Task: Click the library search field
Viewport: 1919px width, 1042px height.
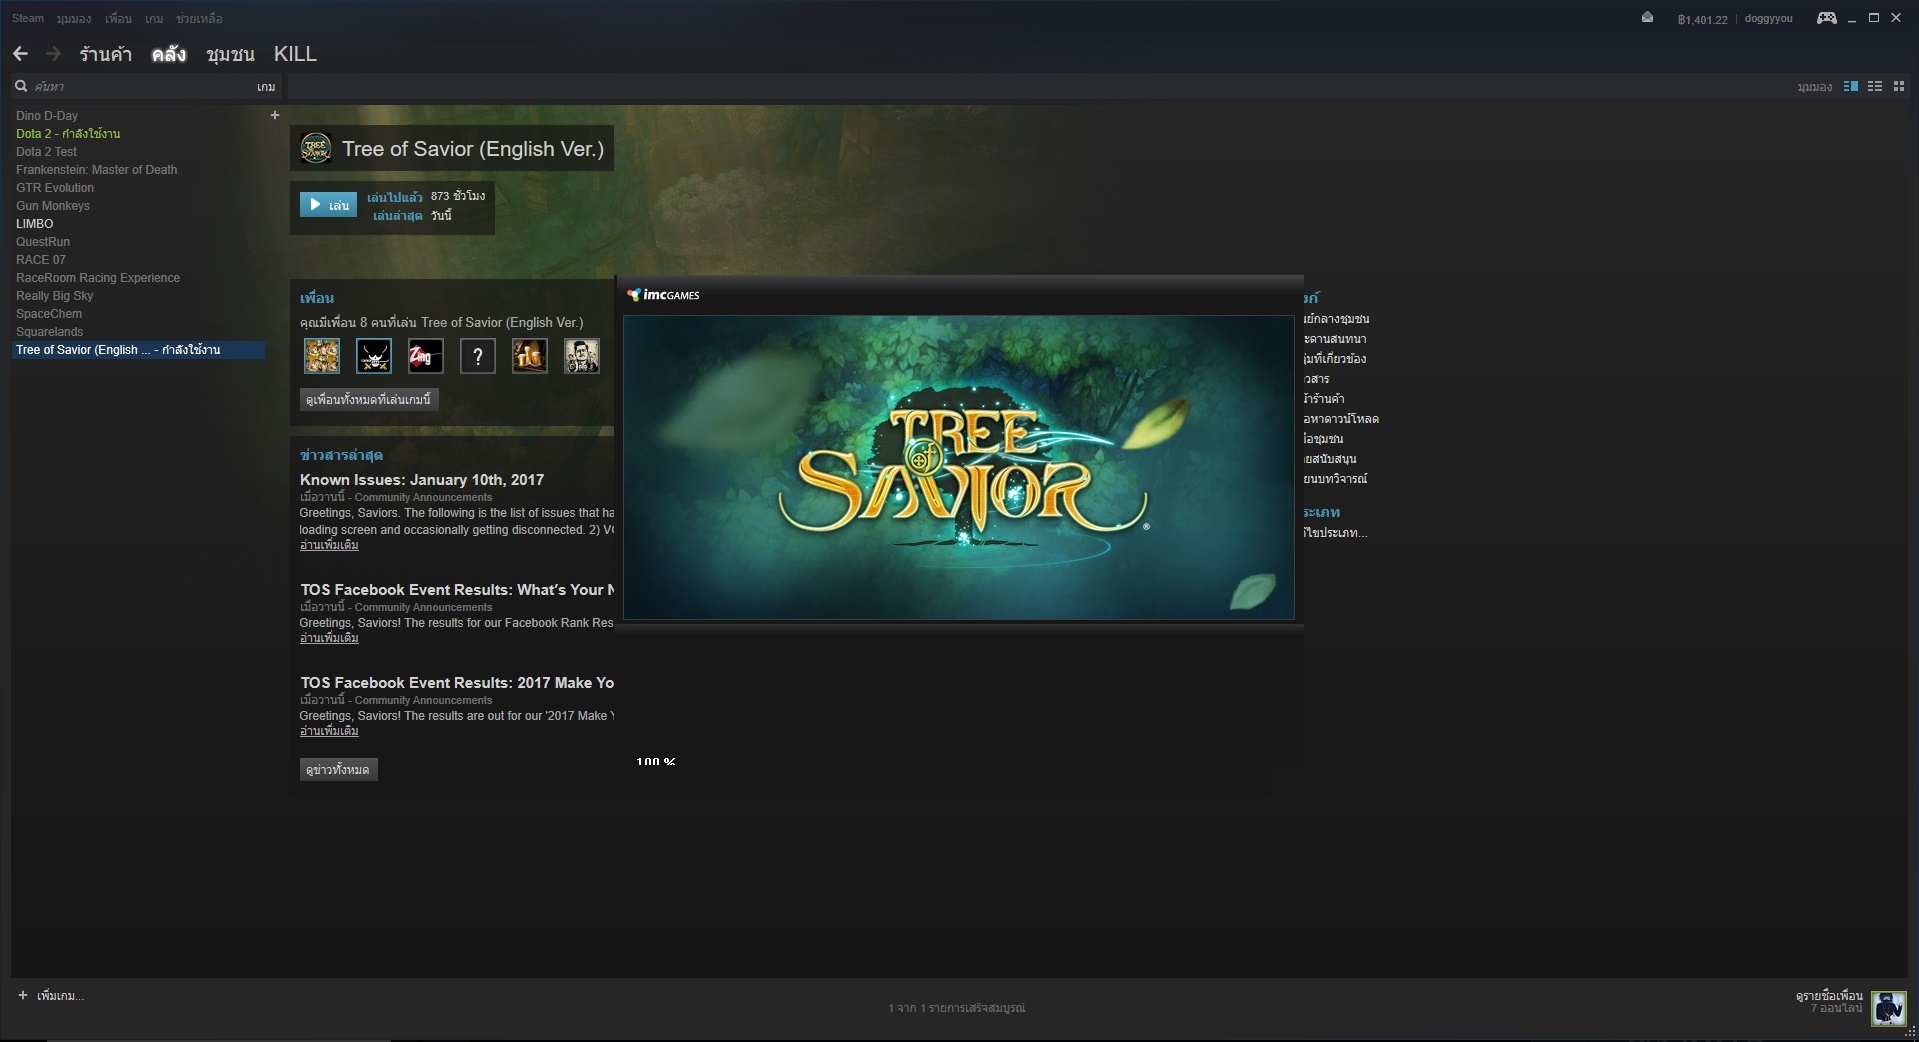Action: tap(130, 87)
